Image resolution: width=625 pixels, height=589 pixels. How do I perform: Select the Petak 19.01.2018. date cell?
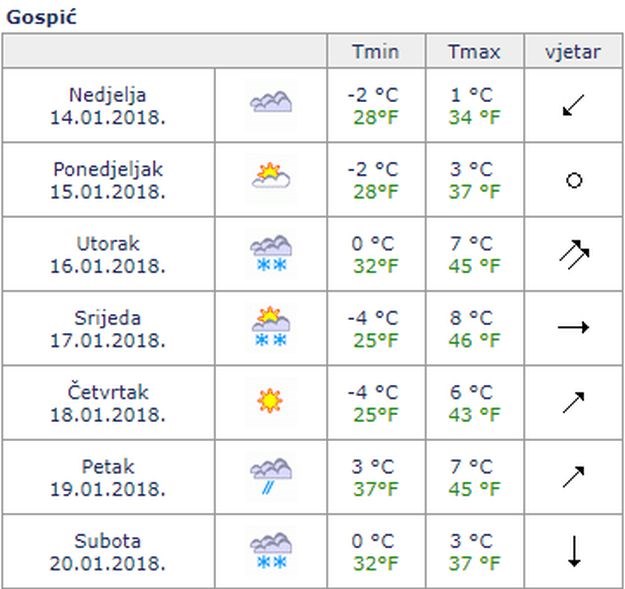pos(108,477)
